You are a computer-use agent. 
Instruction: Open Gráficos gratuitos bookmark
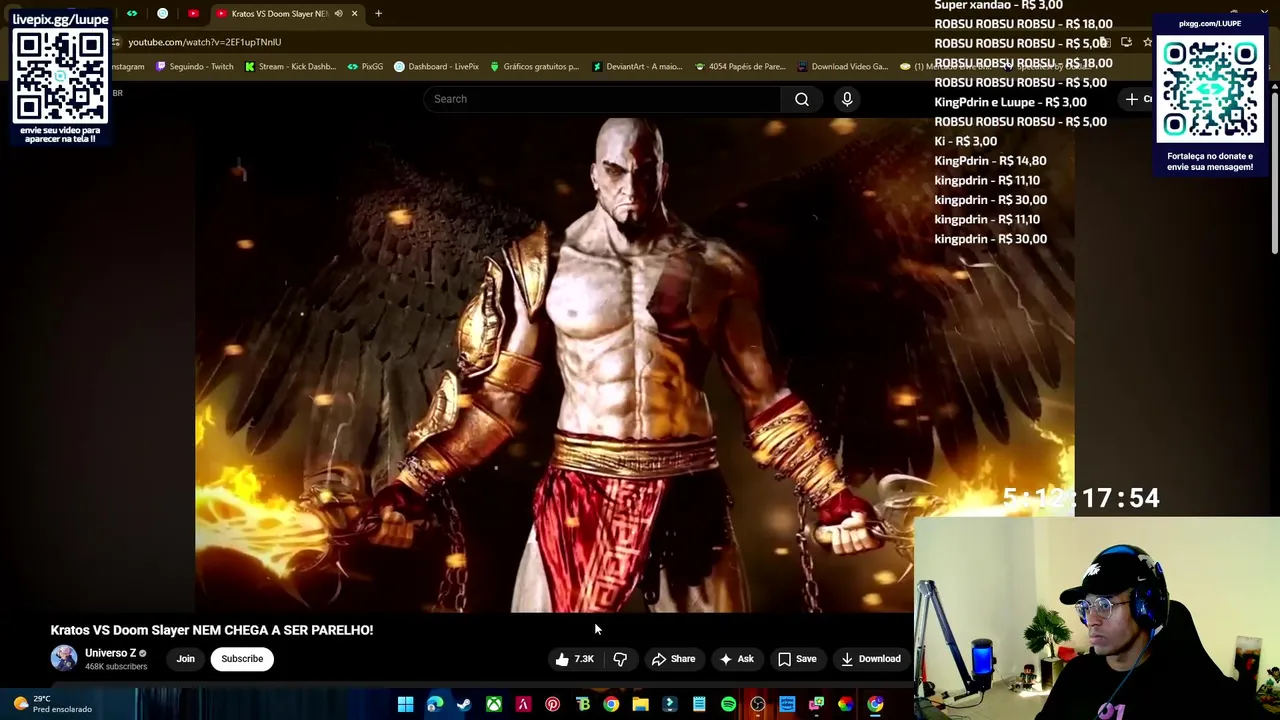tap(534, 67)
